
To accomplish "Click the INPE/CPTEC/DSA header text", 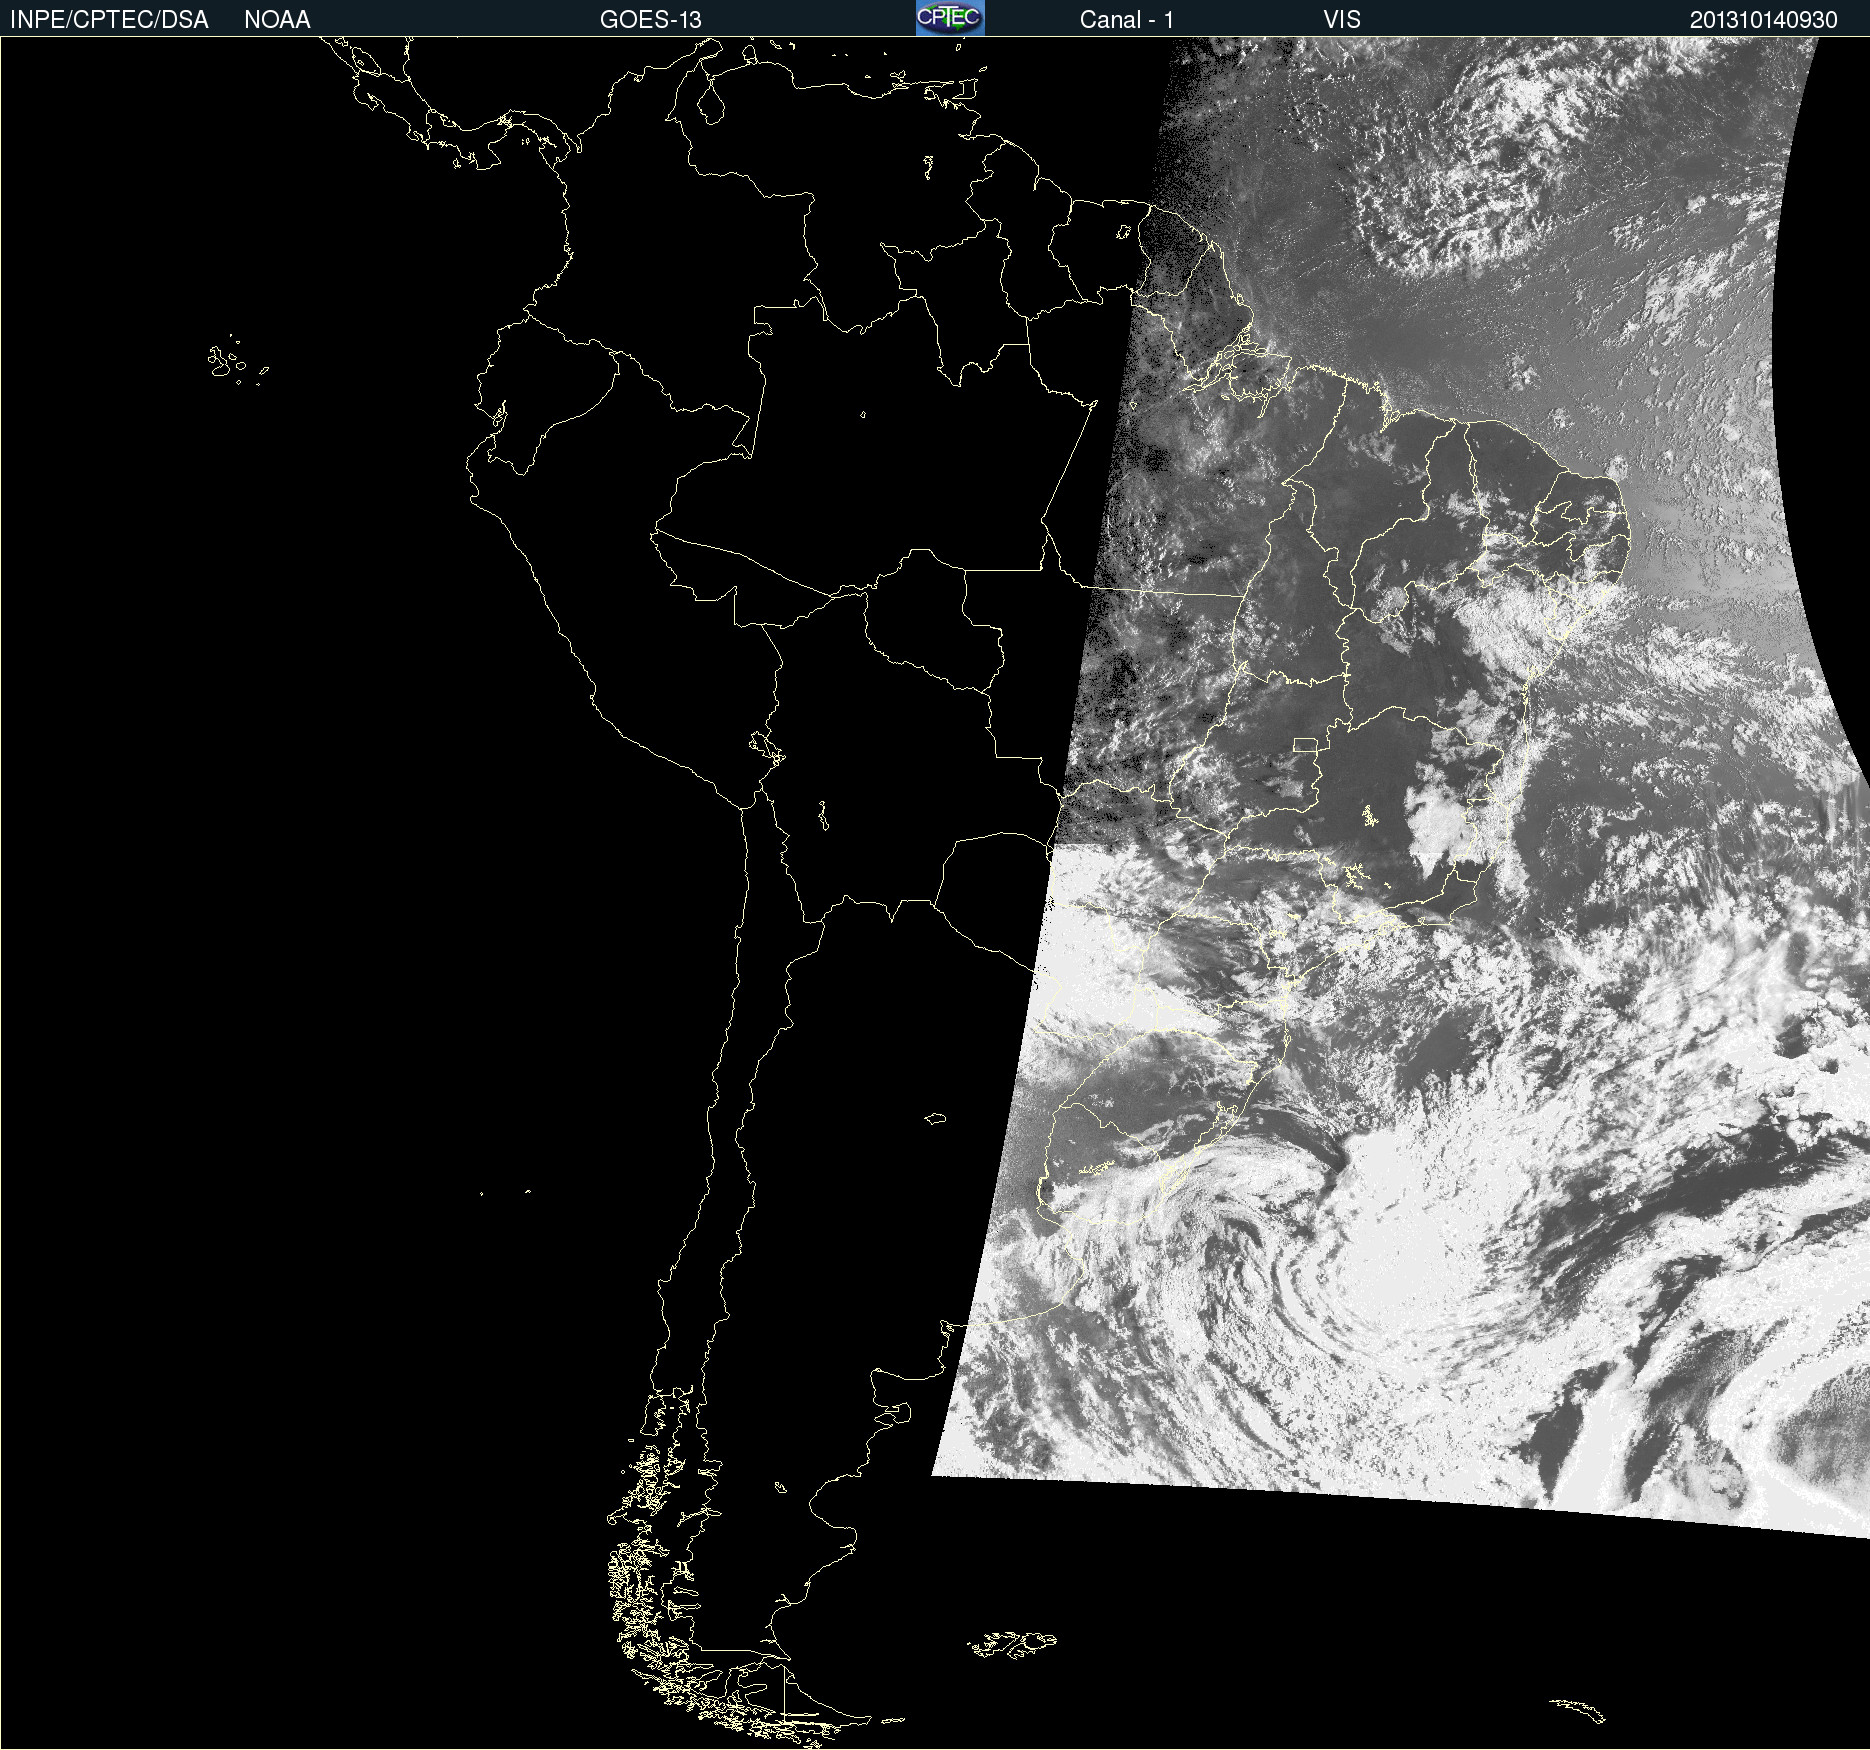I will point(109,20).
